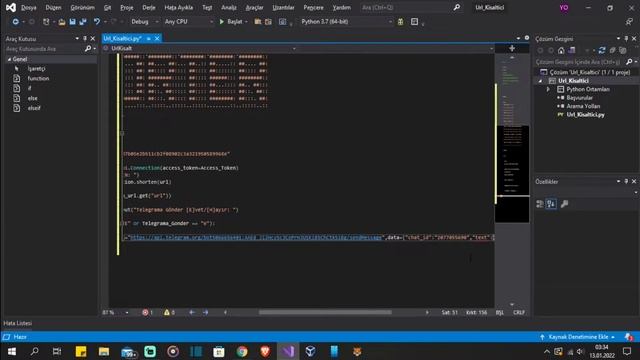
Task: Expand the Python Ortamları node
Action: (x=548, y=89)
